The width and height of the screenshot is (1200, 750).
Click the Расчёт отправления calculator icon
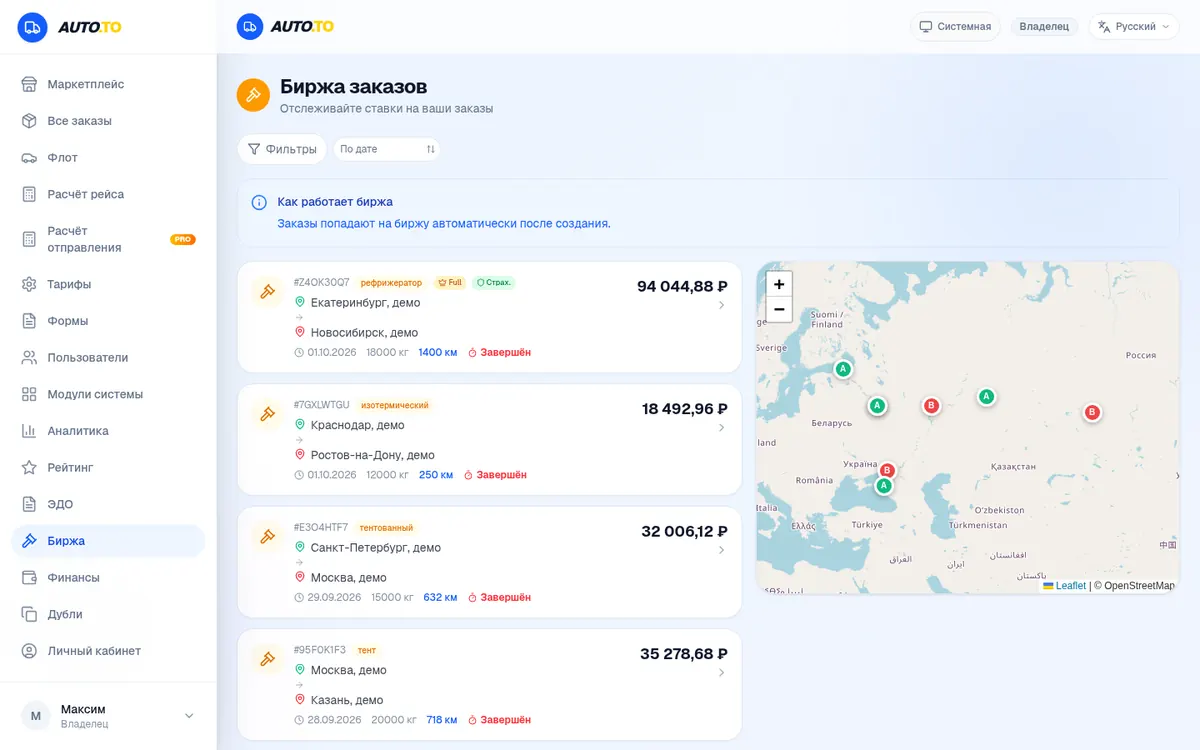pos(29,239)
